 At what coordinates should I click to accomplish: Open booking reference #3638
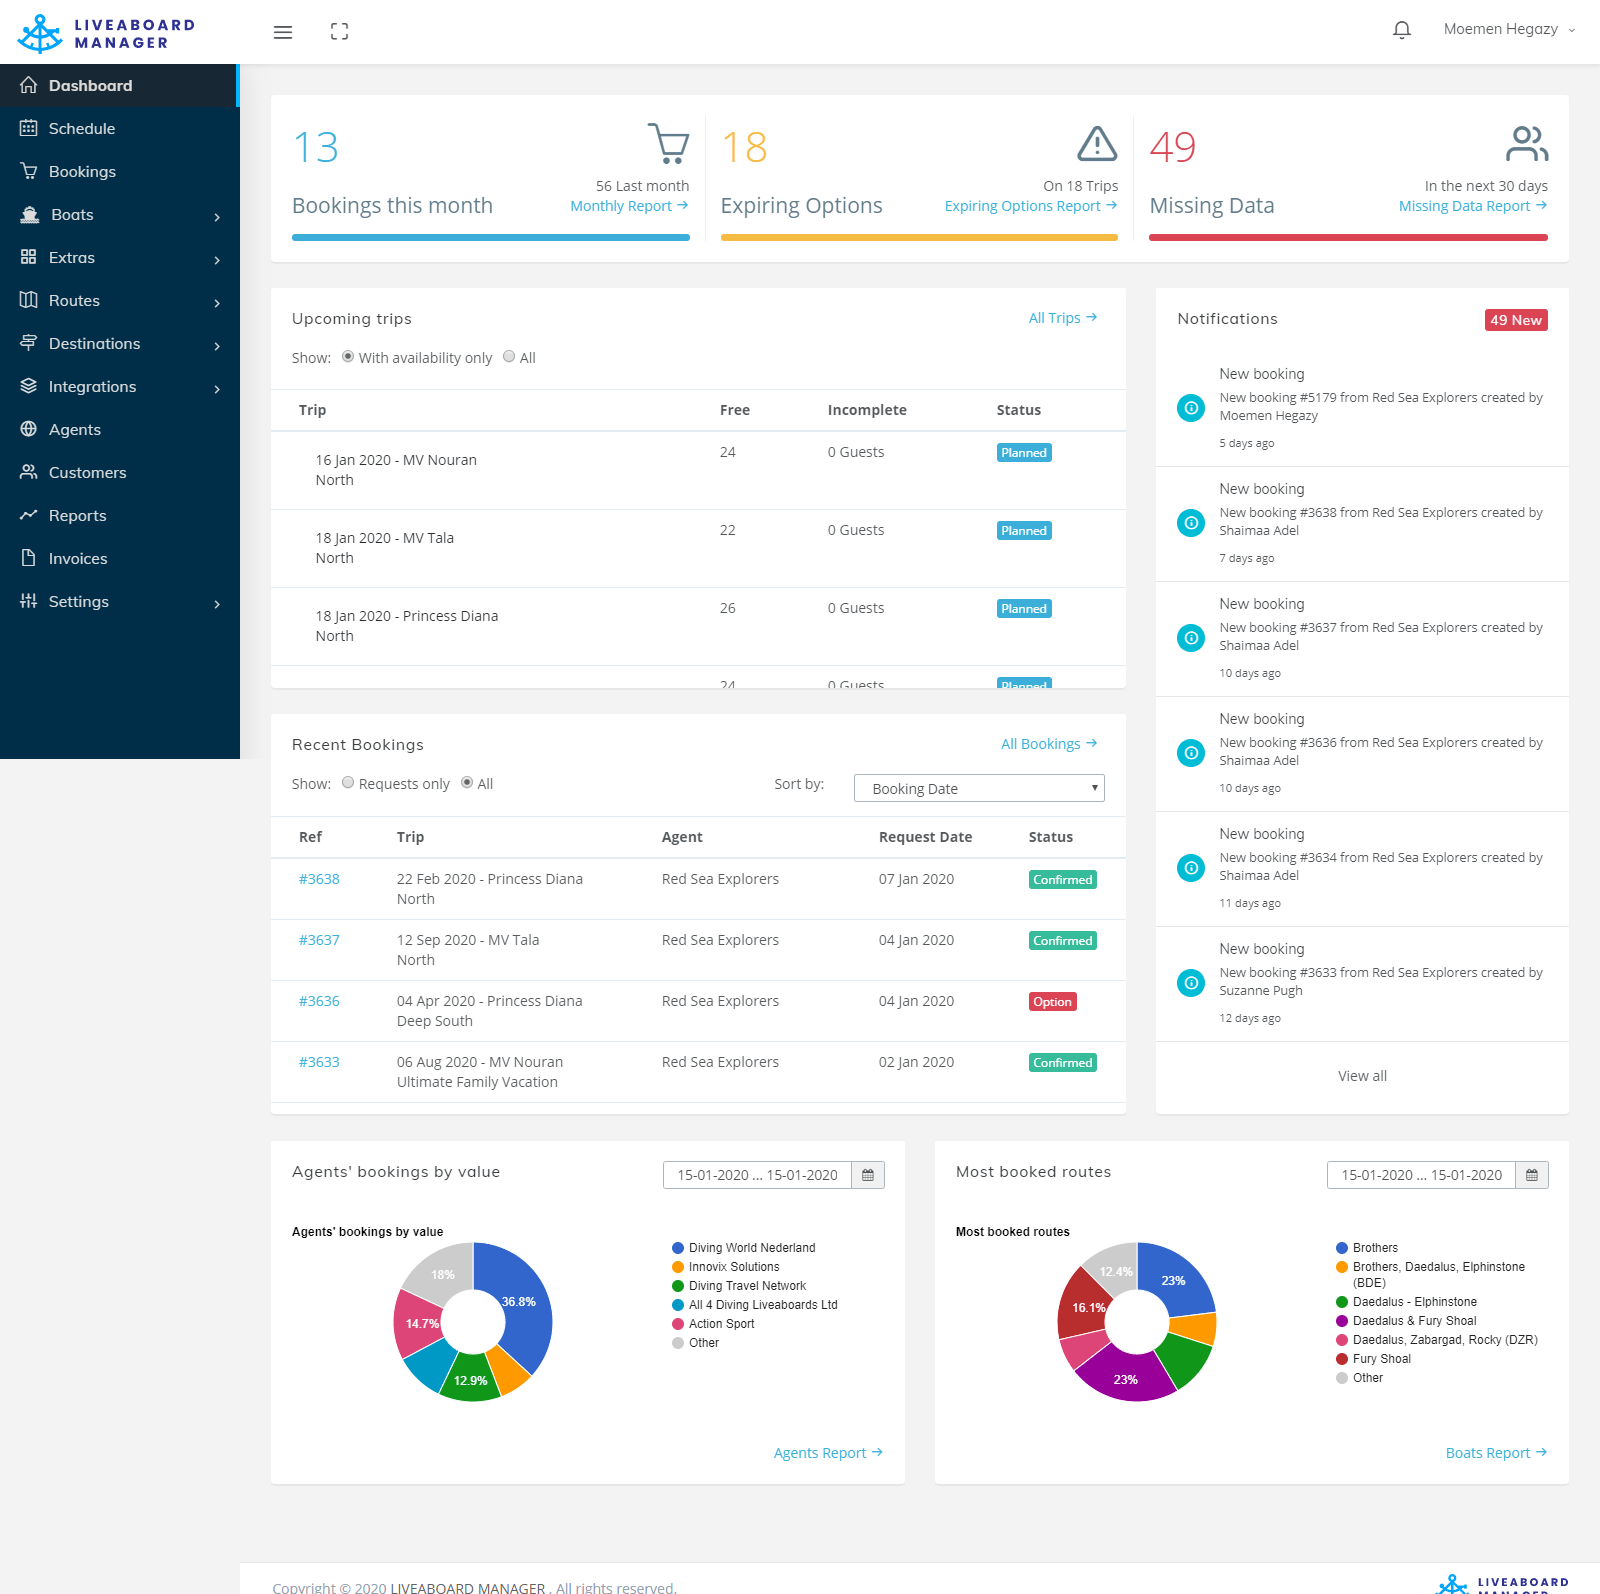pos(319,879)
